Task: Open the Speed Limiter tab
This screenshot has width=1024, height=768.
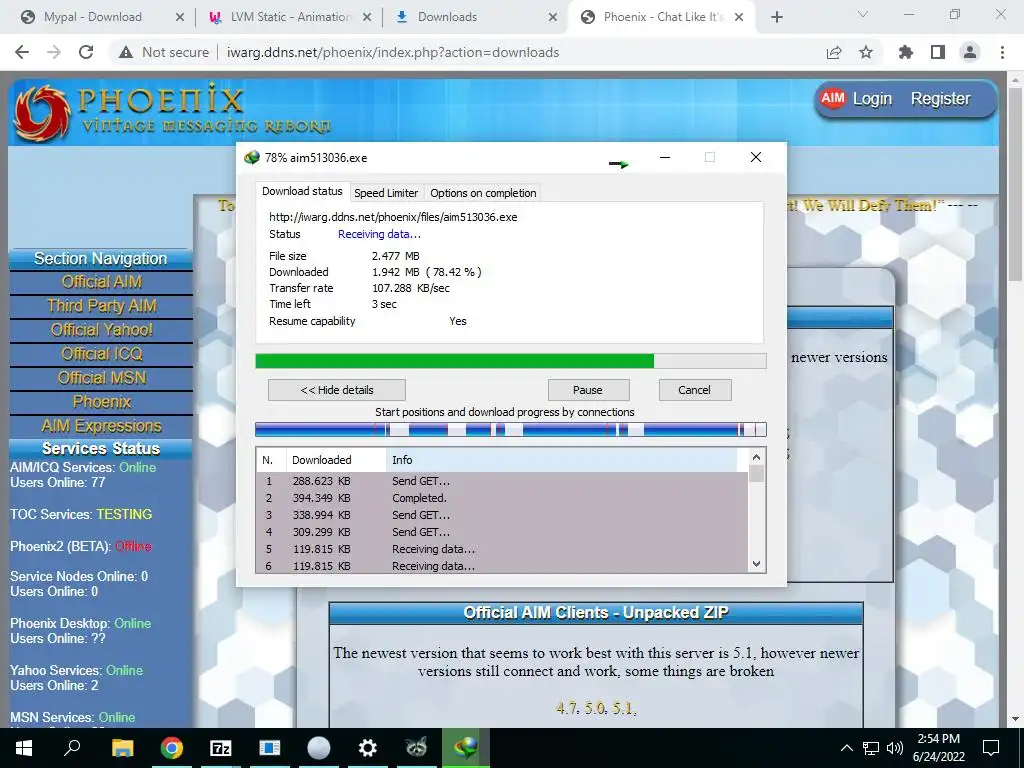Action: 386,193
